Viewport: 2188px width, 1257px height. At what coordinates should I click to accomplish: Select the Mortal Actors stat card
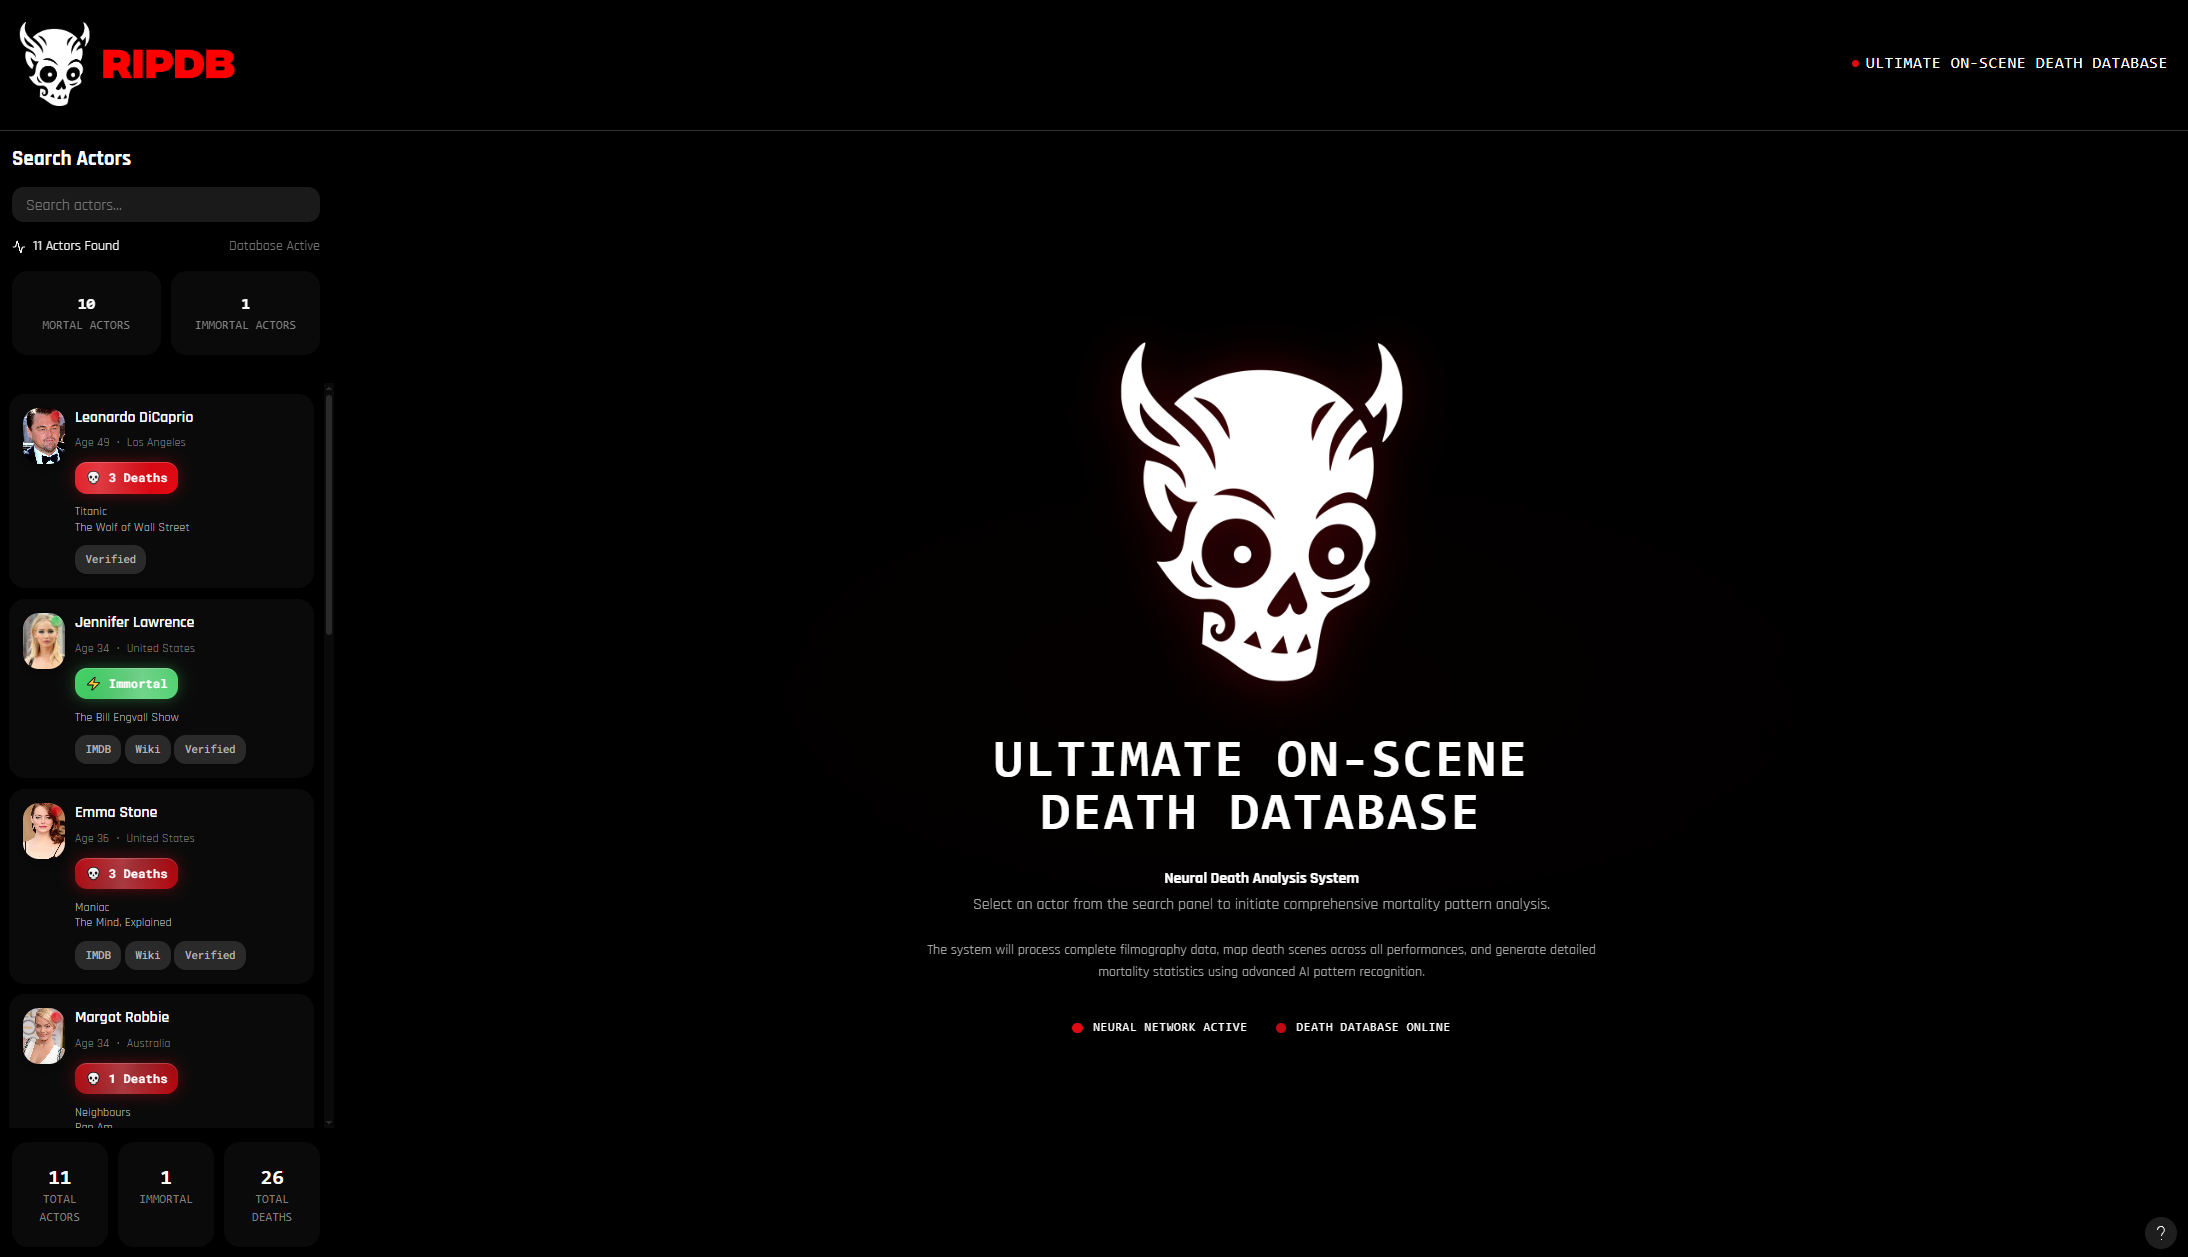tap(86, 313)
